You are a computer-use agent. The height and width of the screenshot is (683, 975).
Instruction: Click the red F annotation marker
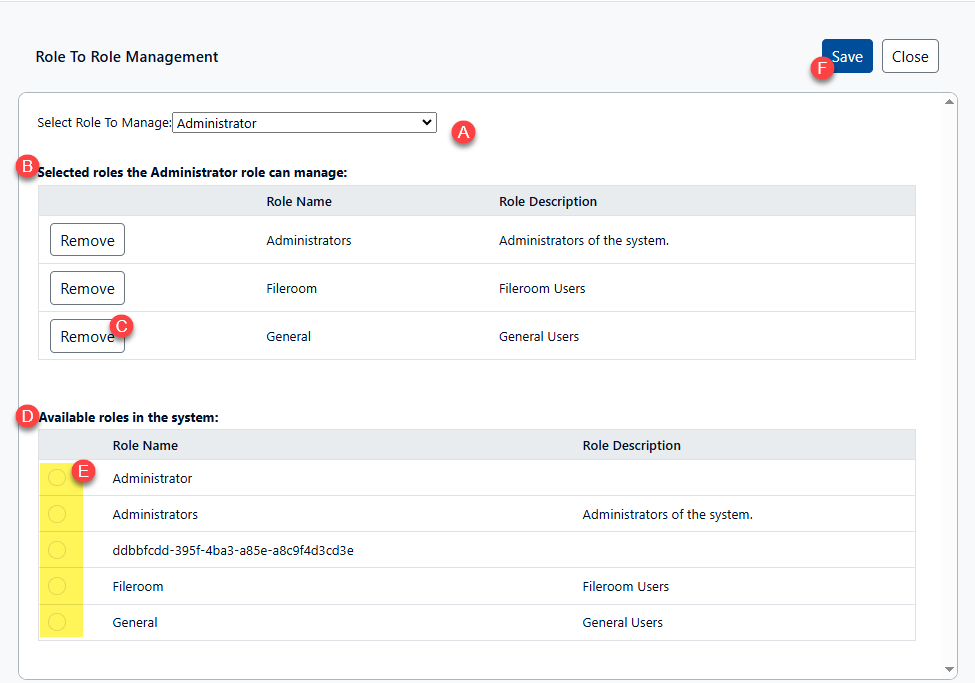pyautogui.click(x=823, y=69)
